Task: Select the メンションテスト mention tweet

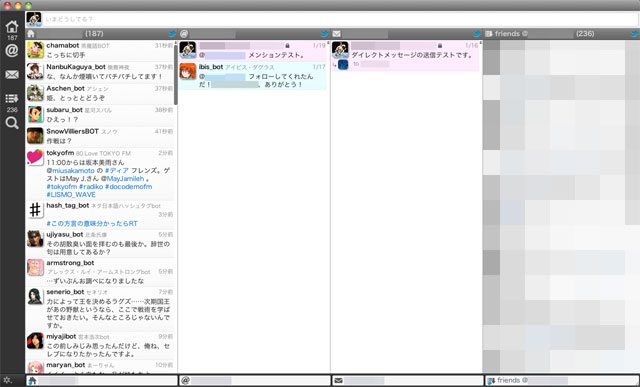Action: click(x=253, y=51)
